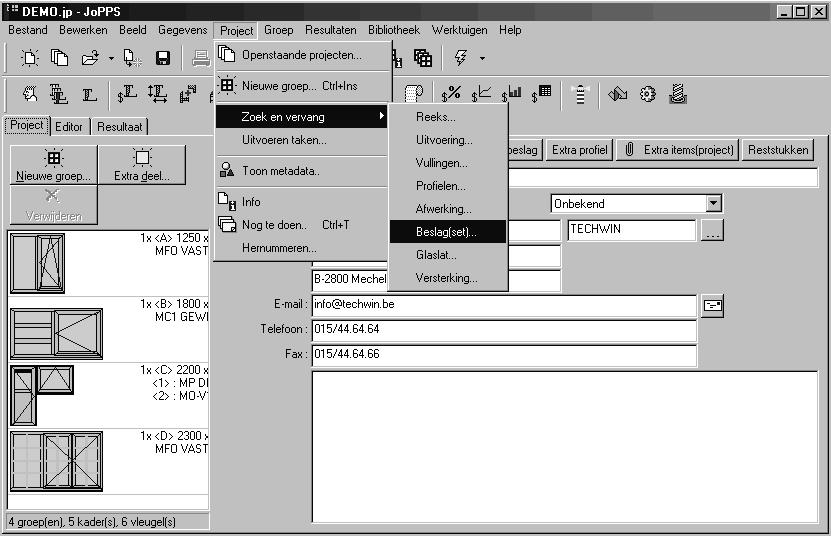The image size is (831, 536).
Task: Open the Onbekend dropdown
Action: click(x=713, y=204)
